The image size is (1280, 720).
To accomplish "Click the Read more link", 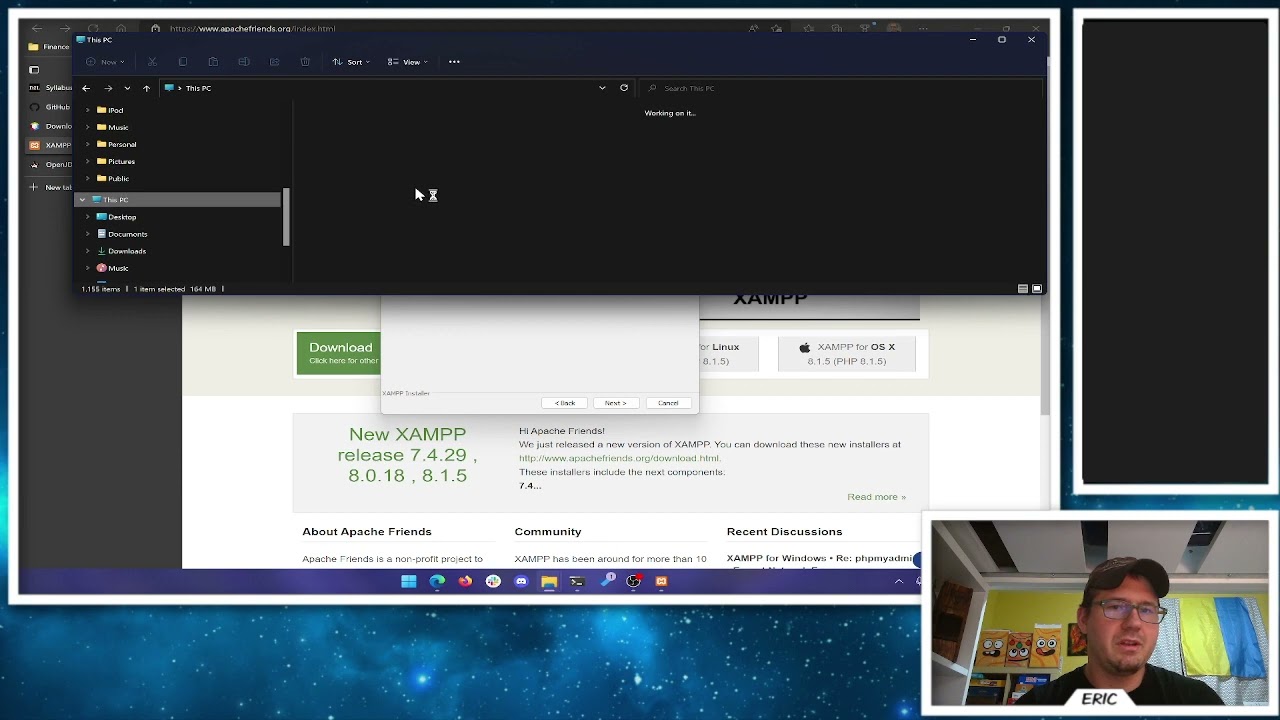I will [876, 497].
